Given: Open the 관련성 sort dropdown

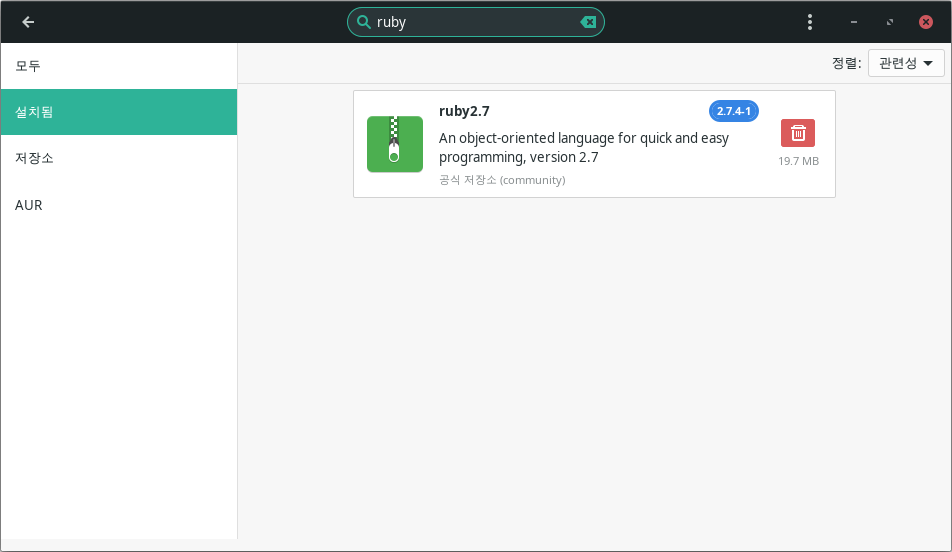Looking at the screenshot, I should point(906,64).
